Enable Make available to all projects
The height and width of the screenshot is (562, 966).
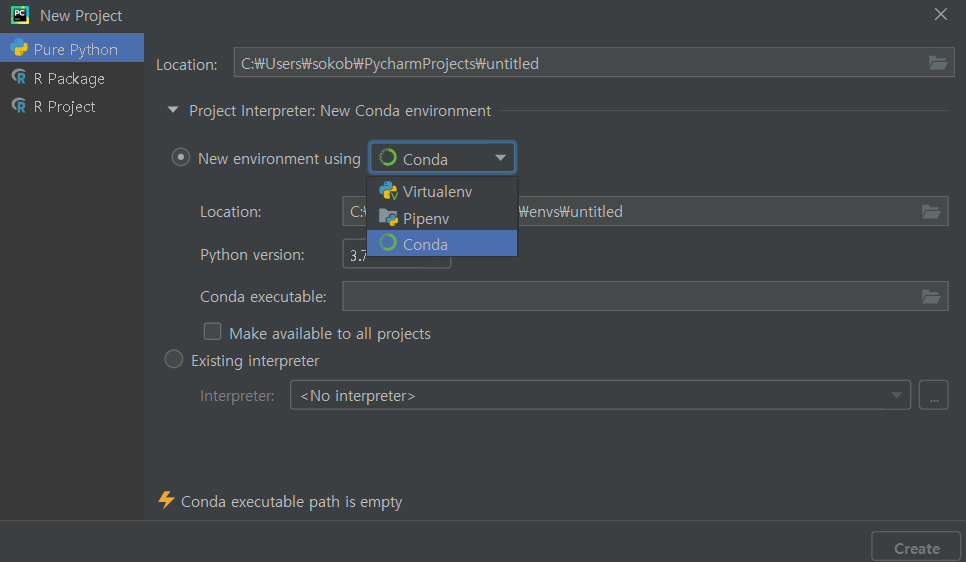[213, 332]
